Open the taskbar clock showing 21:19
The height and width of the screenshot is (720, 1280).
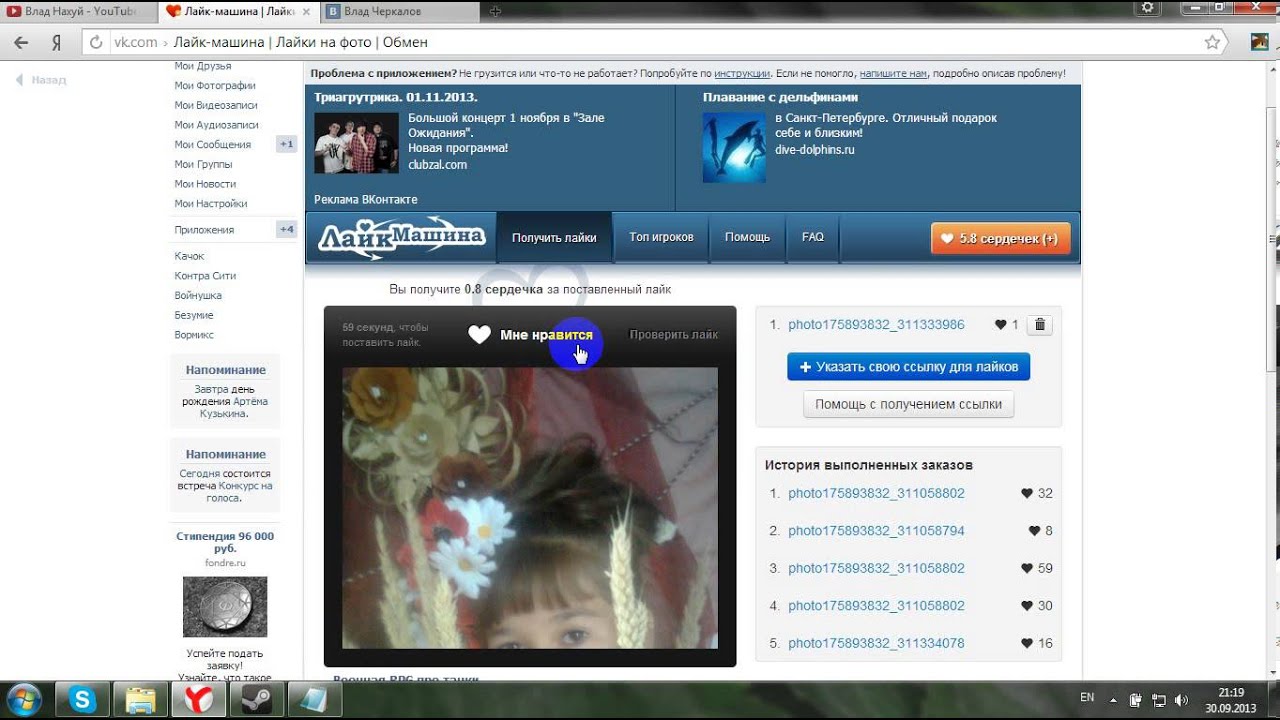pyautogui.click(x=1231, y=700)
